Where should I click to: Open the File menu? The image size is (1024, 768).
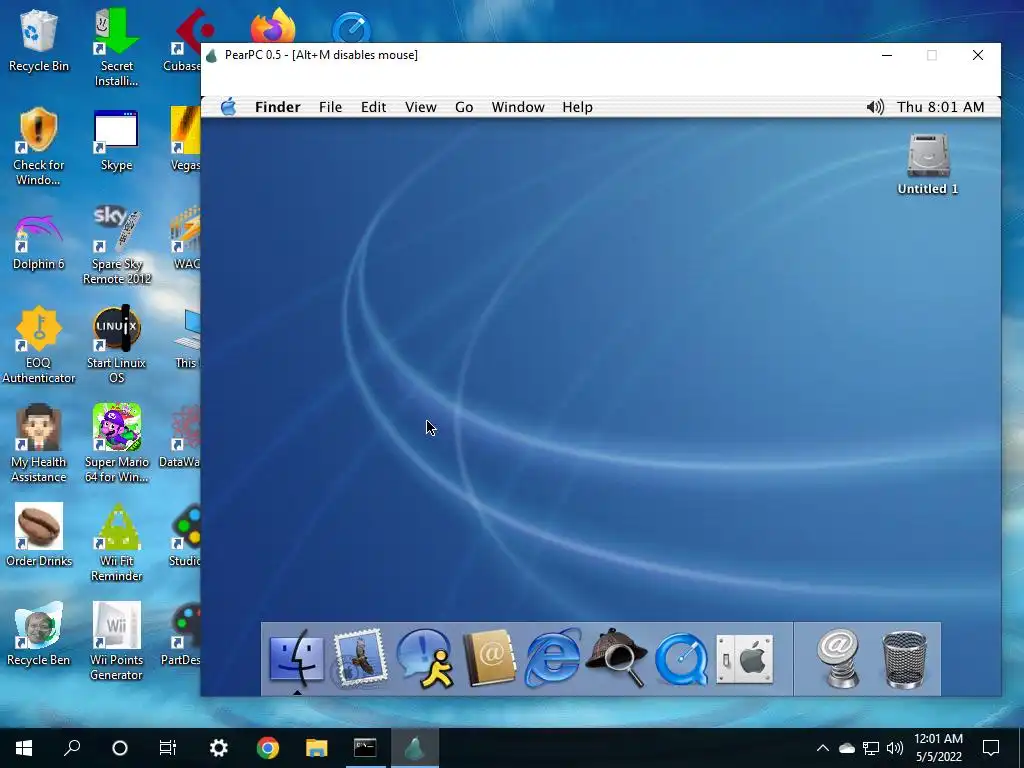[x=330, y=107]
